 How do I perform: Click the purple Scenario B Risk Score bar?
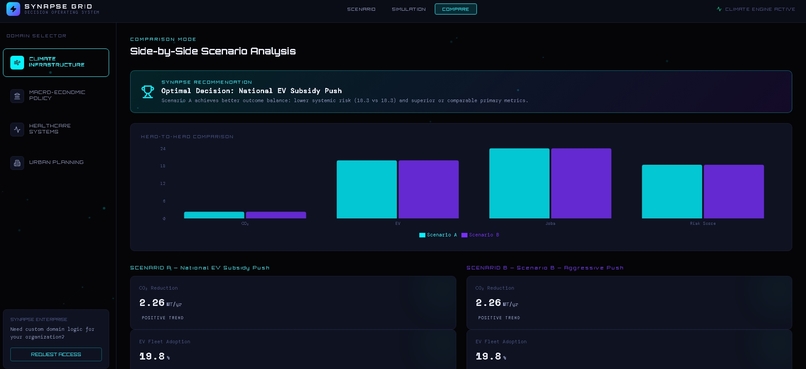point(734,192)
